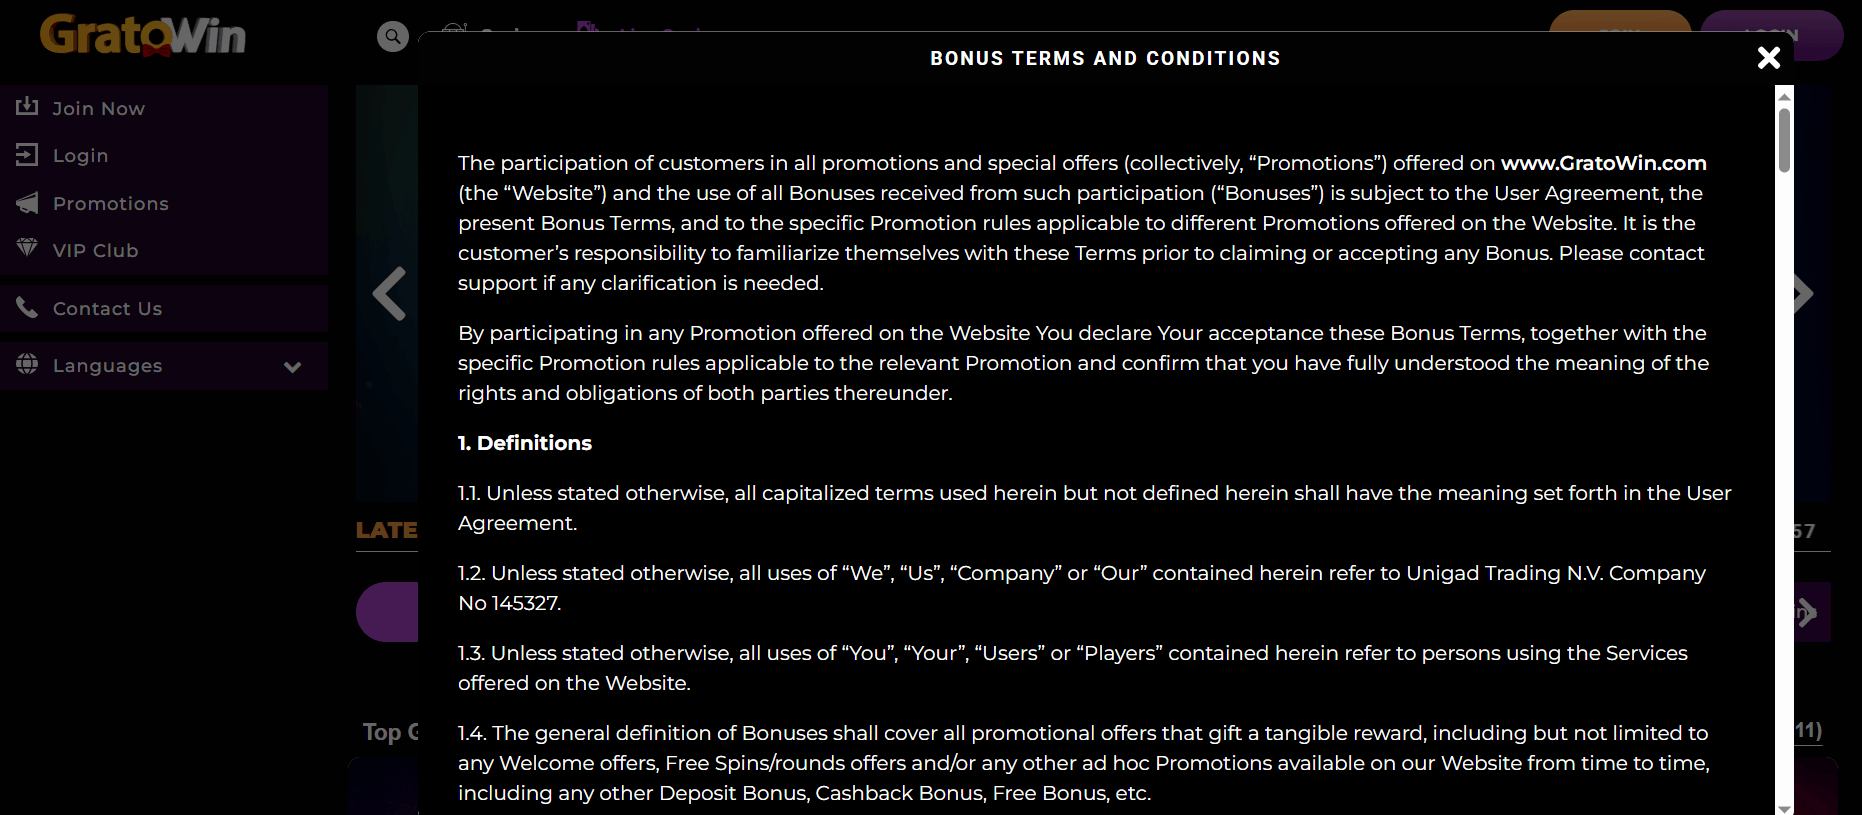This screenshot has width=1862, height=815.
Task: Open the Promotions menu item
Action: [x=110, y=204]
